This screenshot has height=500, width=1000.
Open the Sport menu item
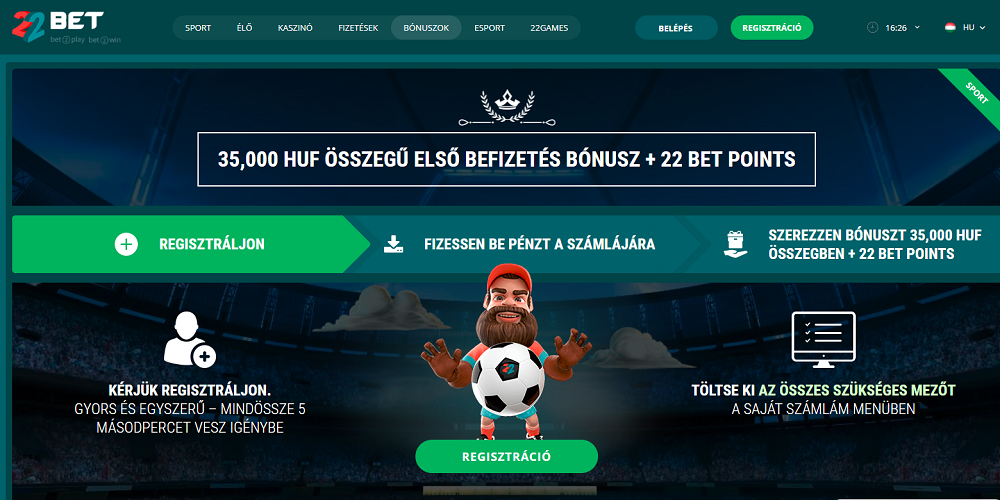(x=198, y=28)
